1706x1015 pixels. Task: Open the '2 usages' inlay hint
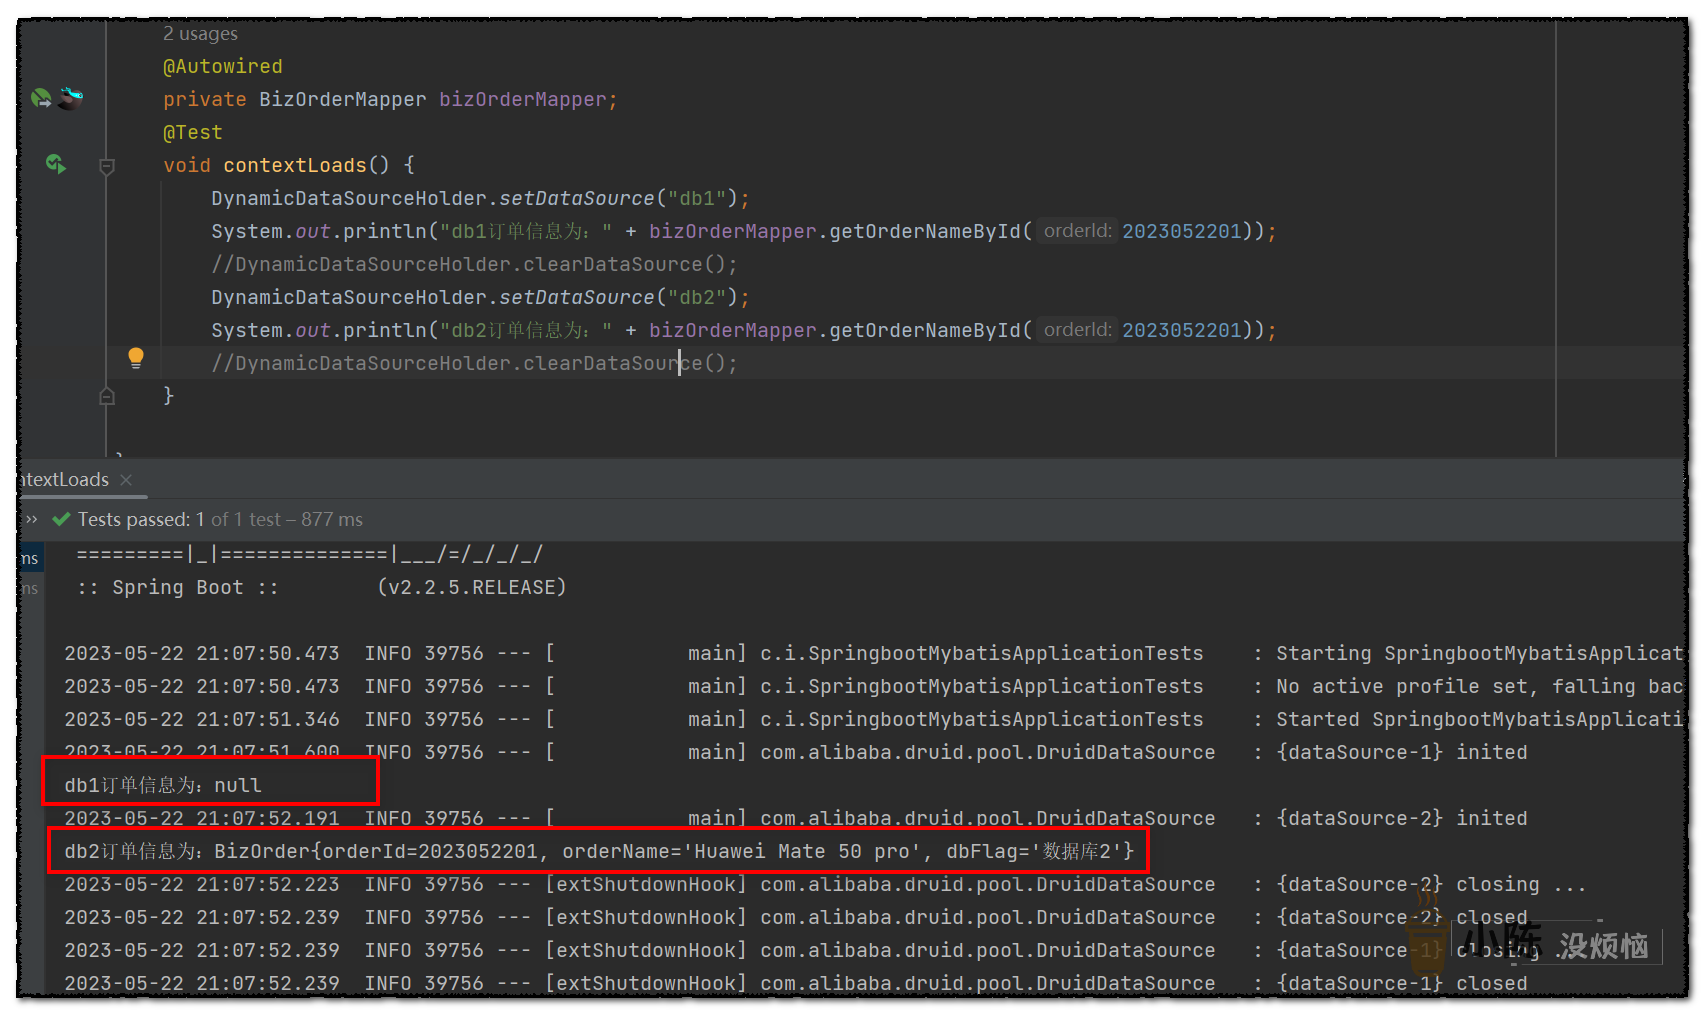(x=200, y=33)
